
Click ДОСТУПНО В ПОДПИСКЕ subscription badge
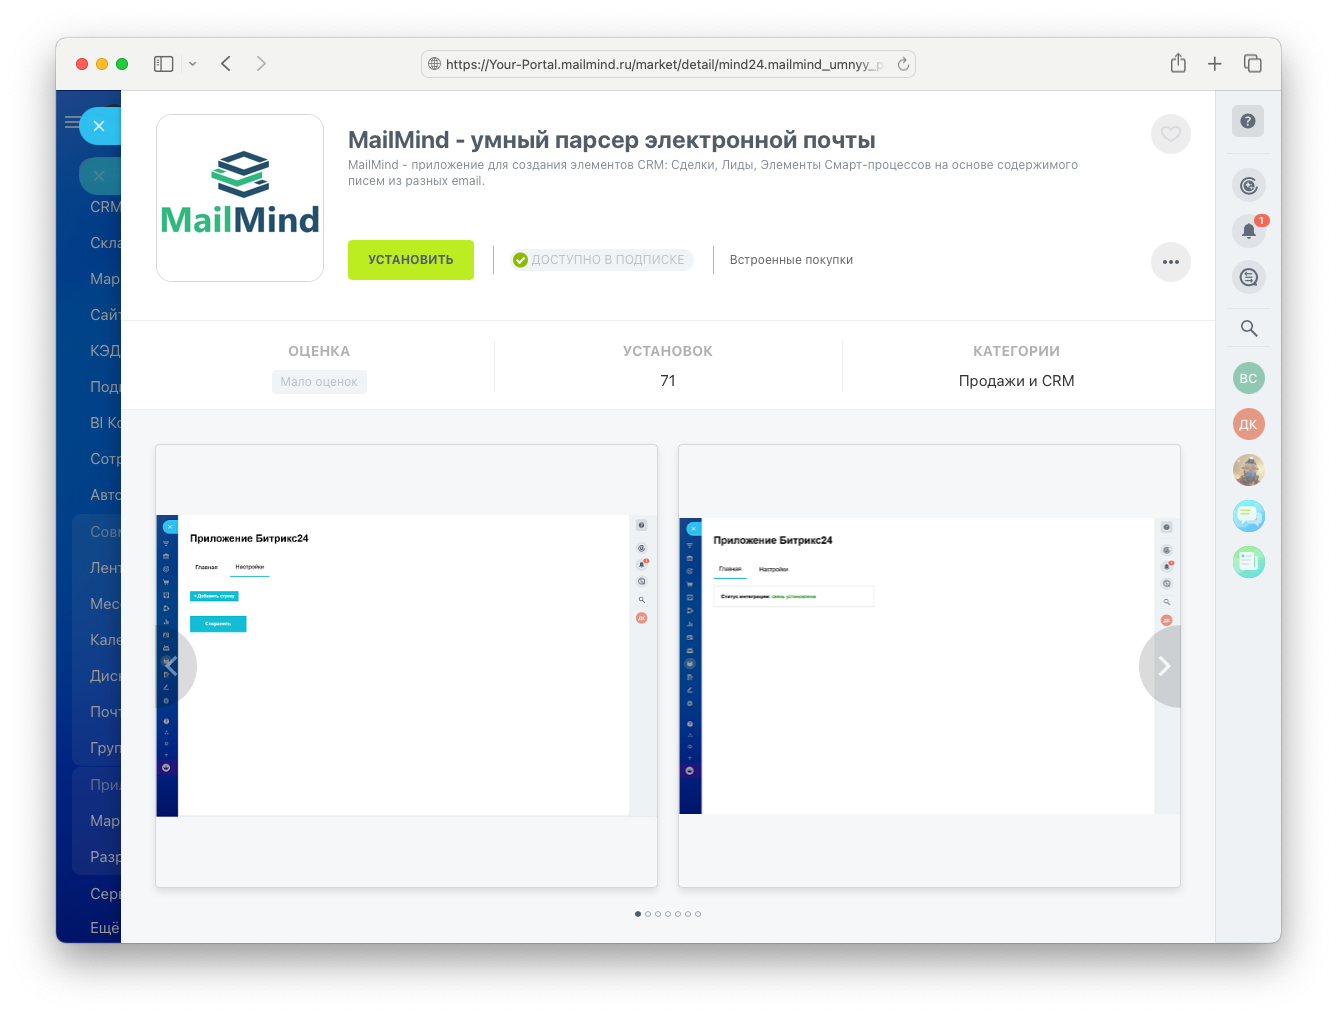(600, 260)
